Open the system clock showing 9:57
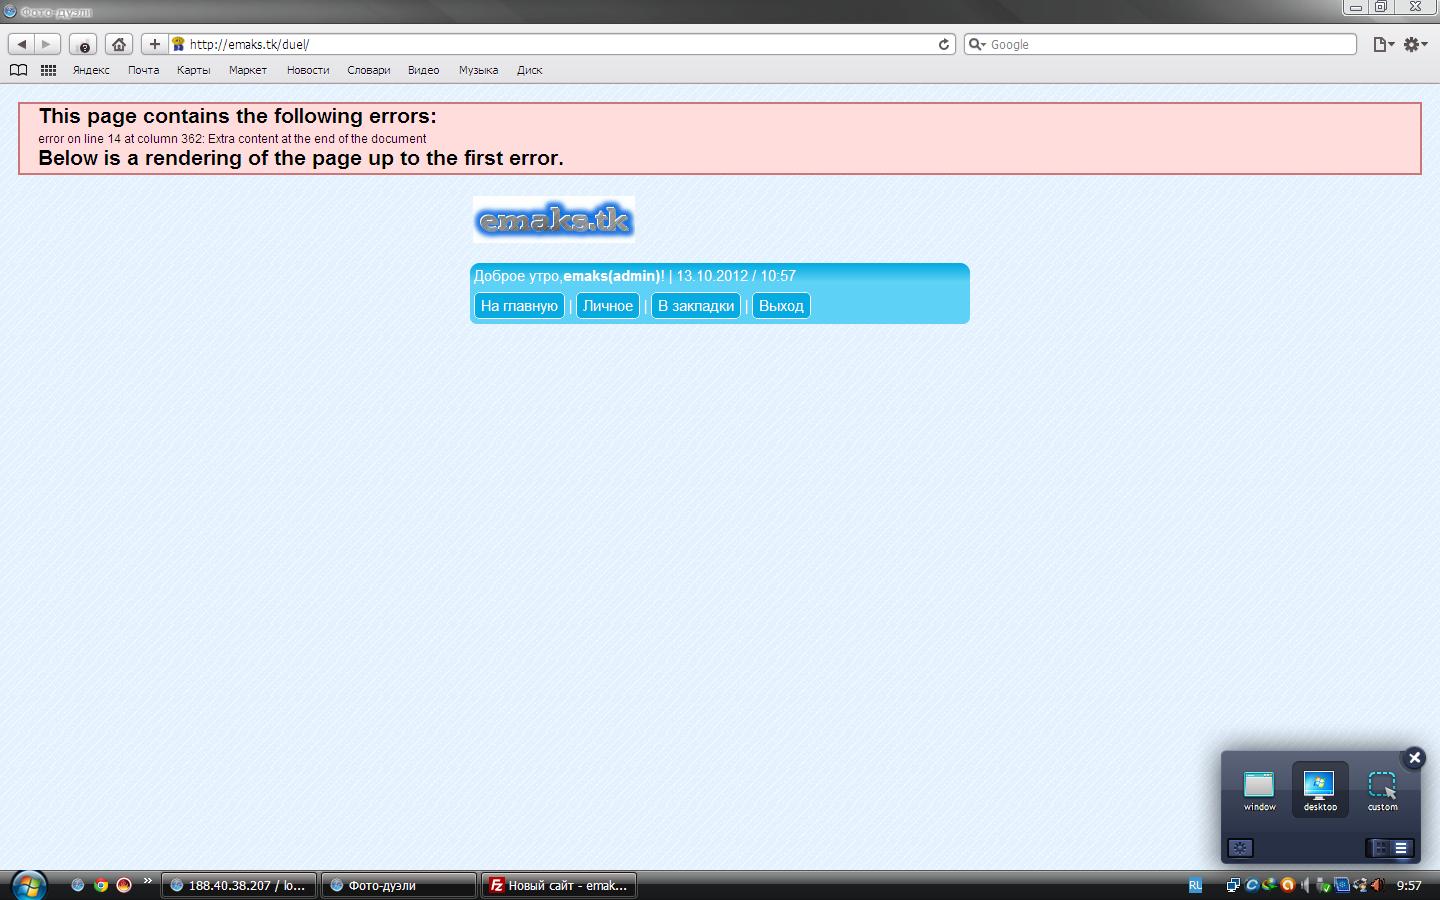 coord(1409,885)
